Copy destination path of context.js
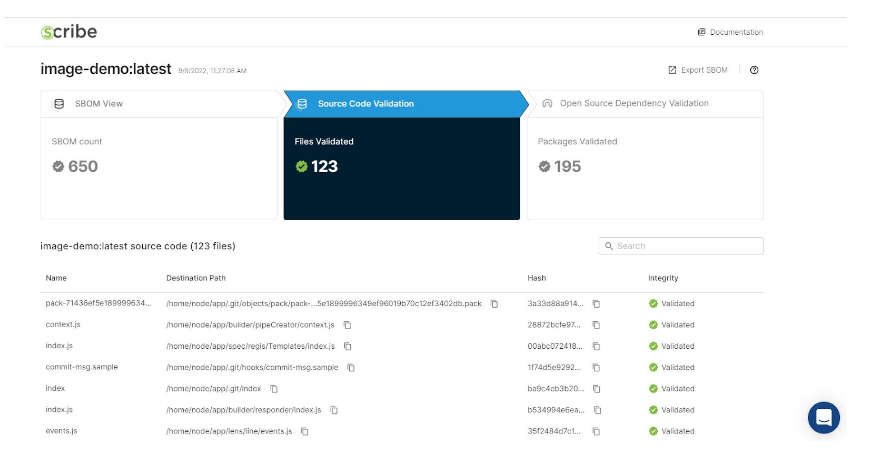The width and height of the screenshot is (874, 469). coord(347,325)
